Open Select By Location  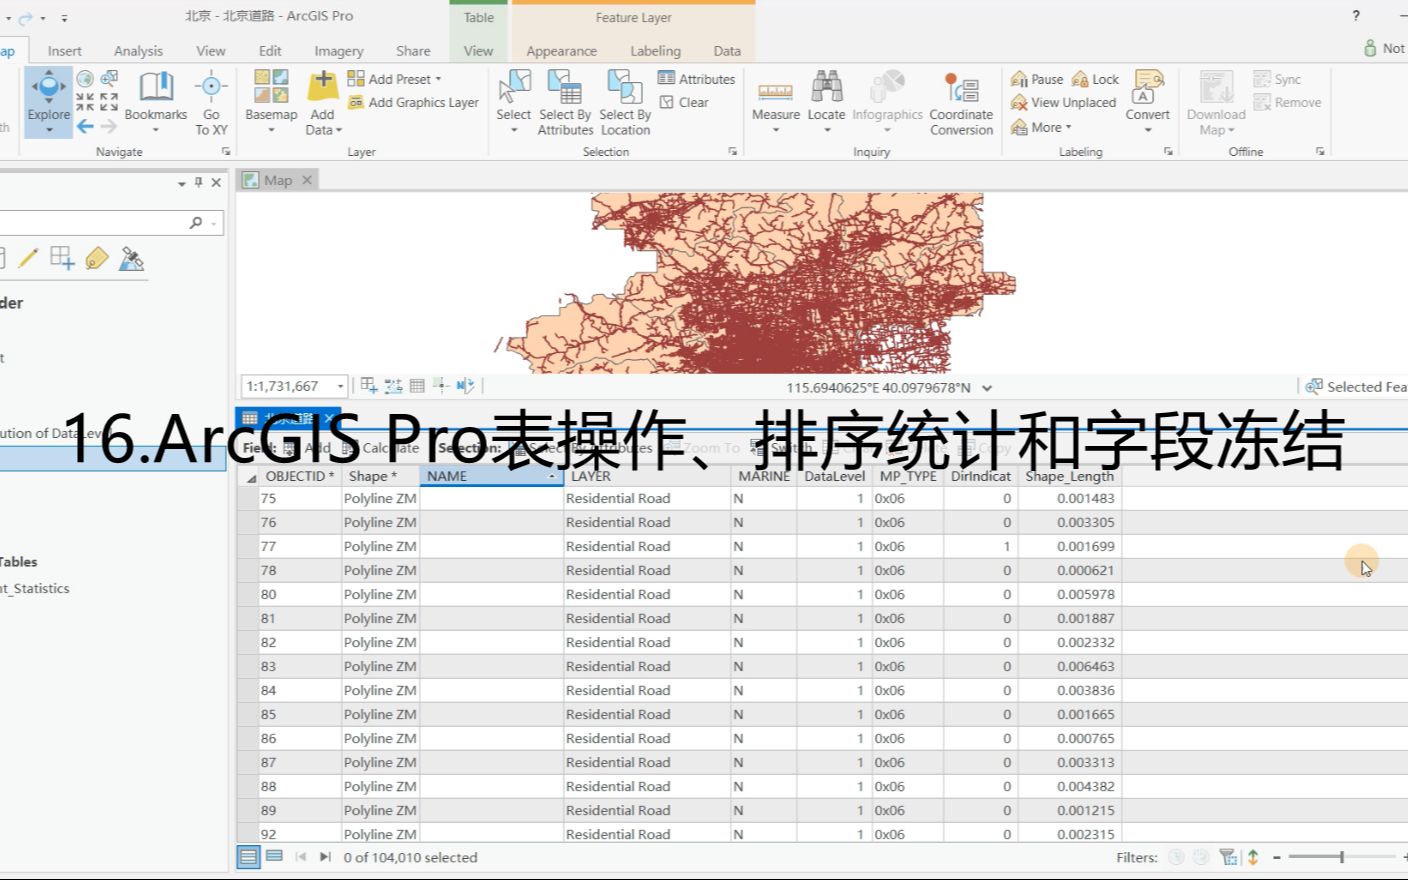[x=625, y=102]
